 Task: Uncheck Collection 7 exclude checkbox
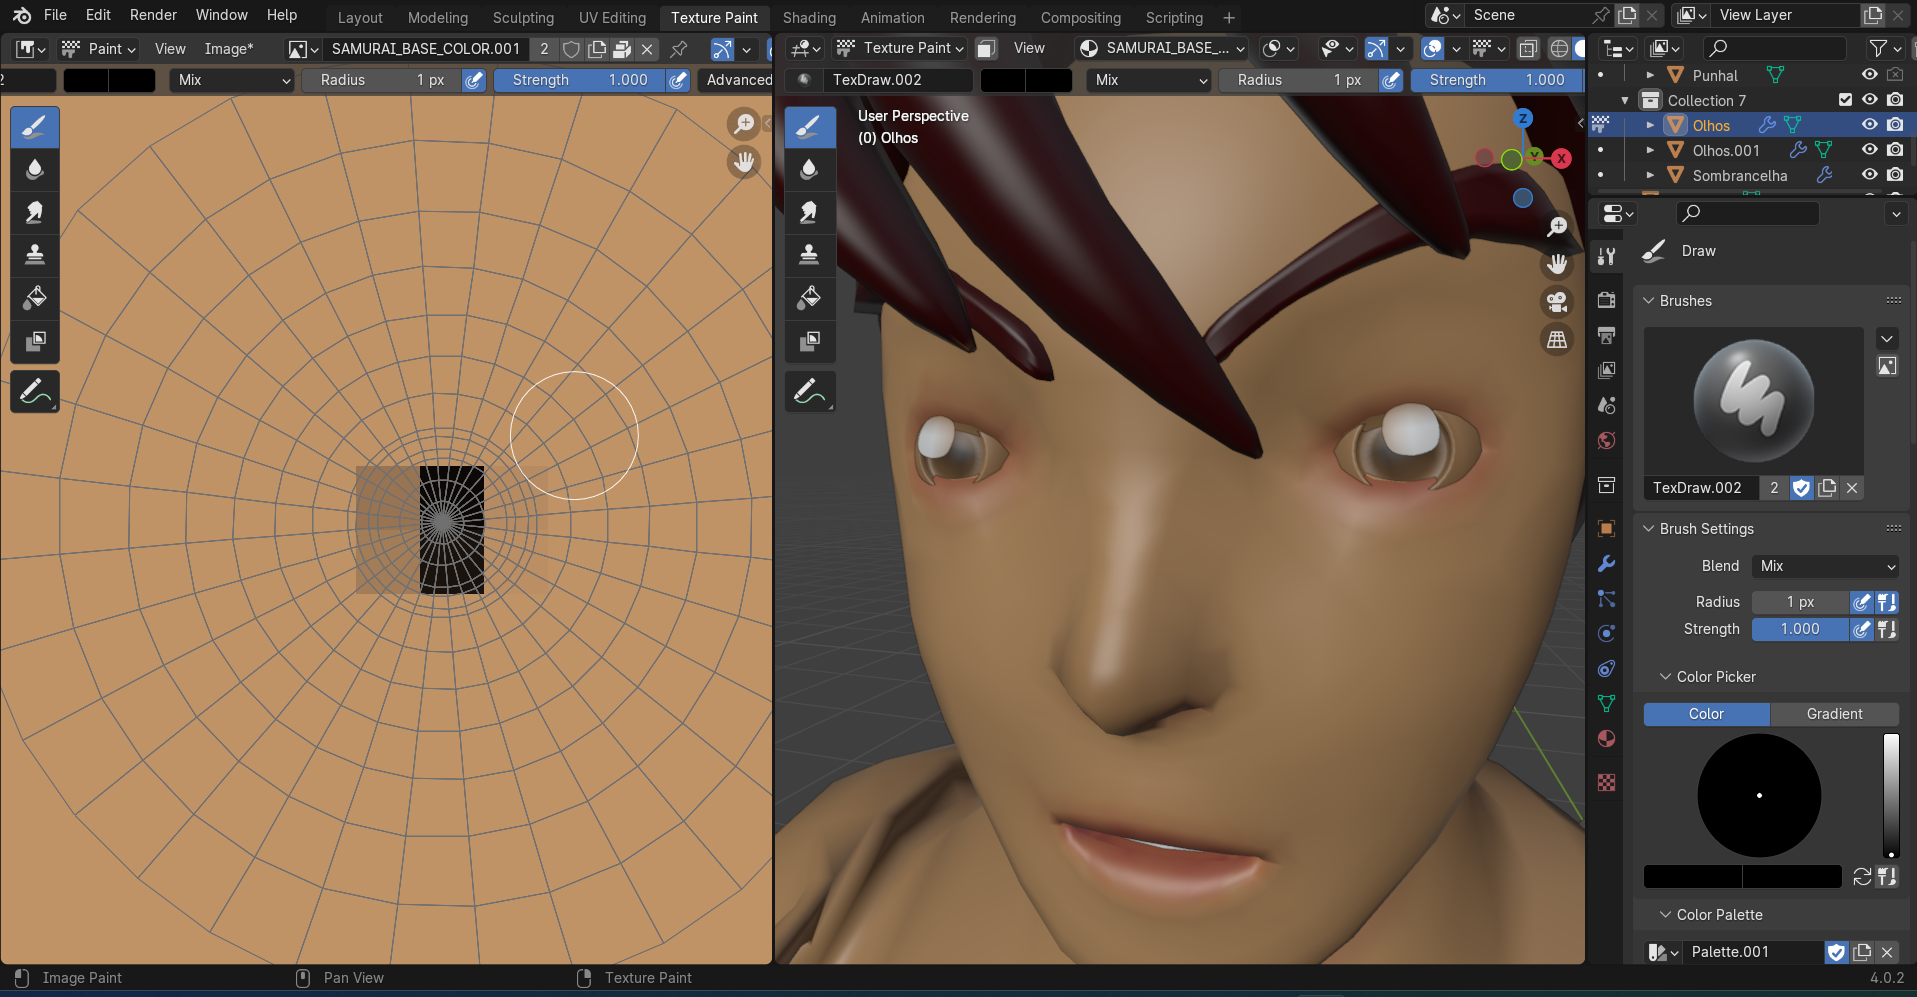[1845, 100]
